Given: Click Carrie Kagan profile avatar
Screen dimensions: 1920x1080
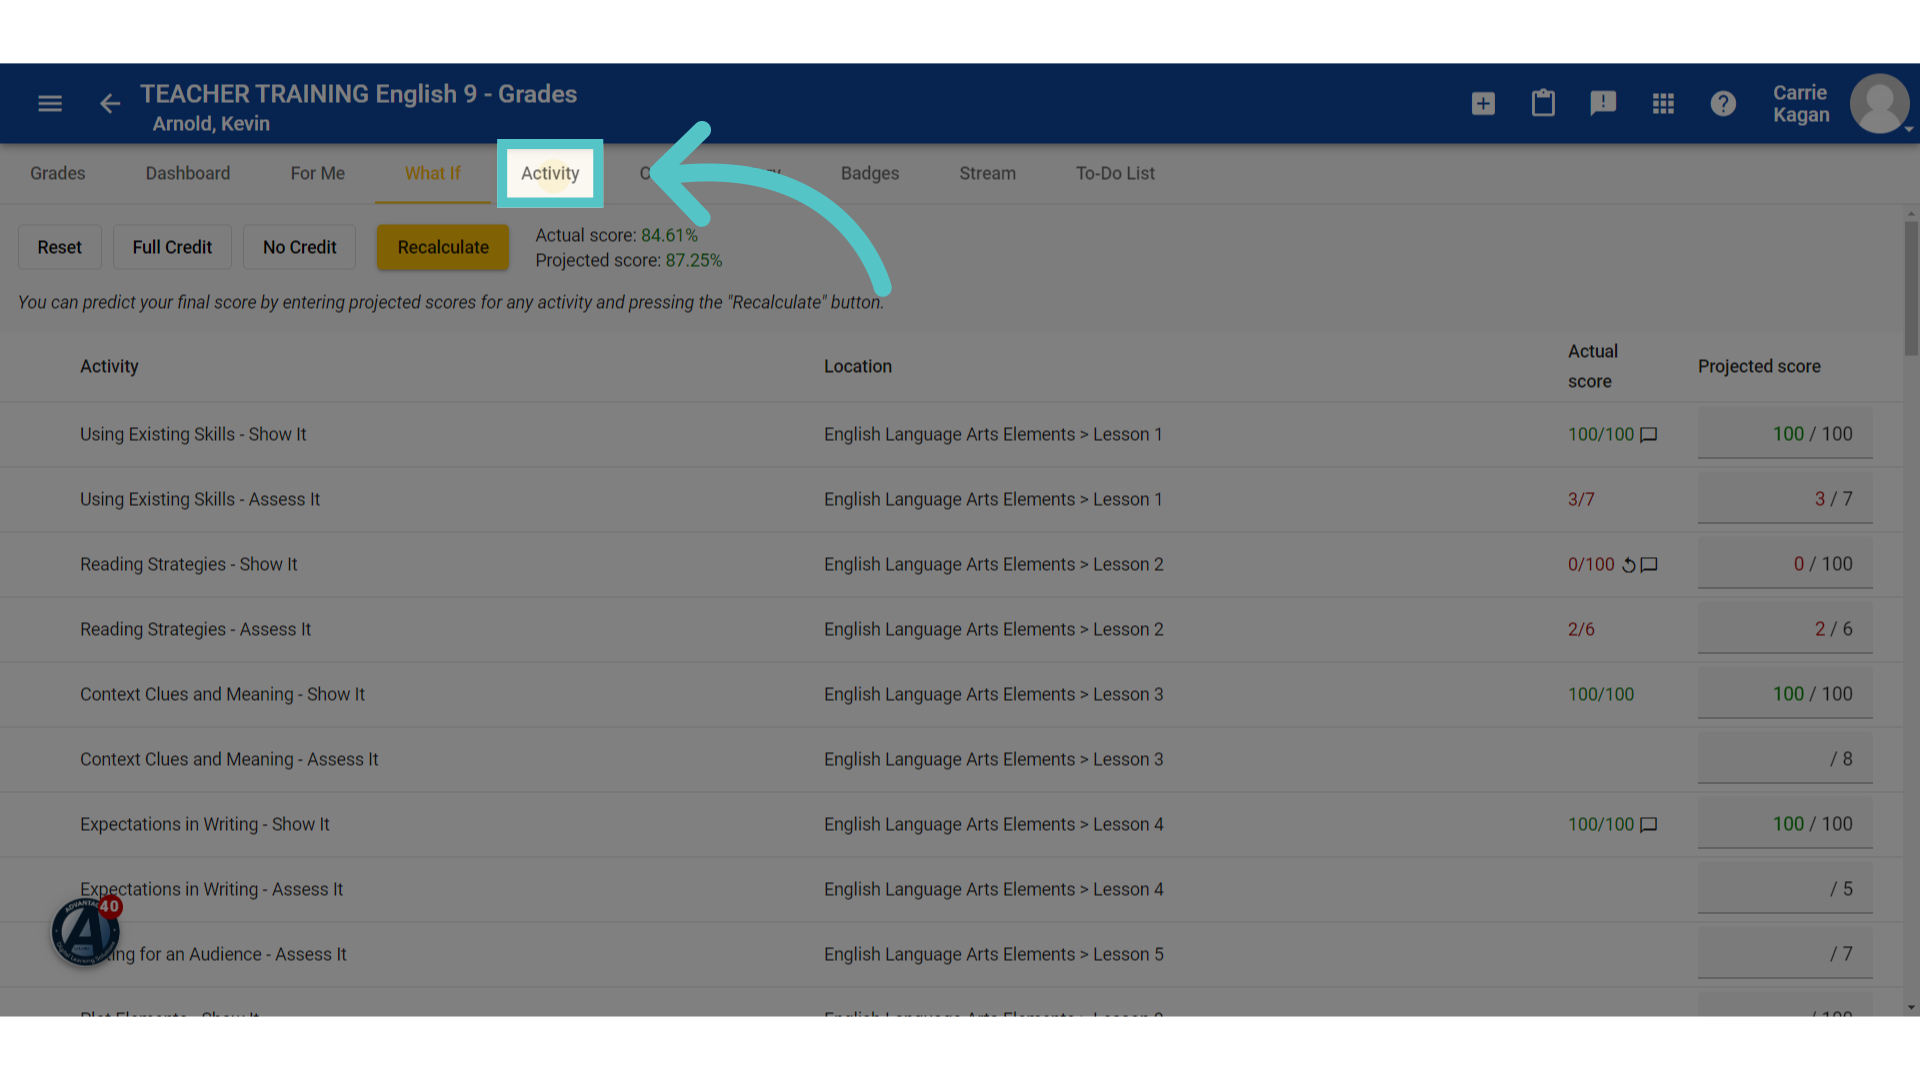Looking at the screenshot, I should (1879, 103).
